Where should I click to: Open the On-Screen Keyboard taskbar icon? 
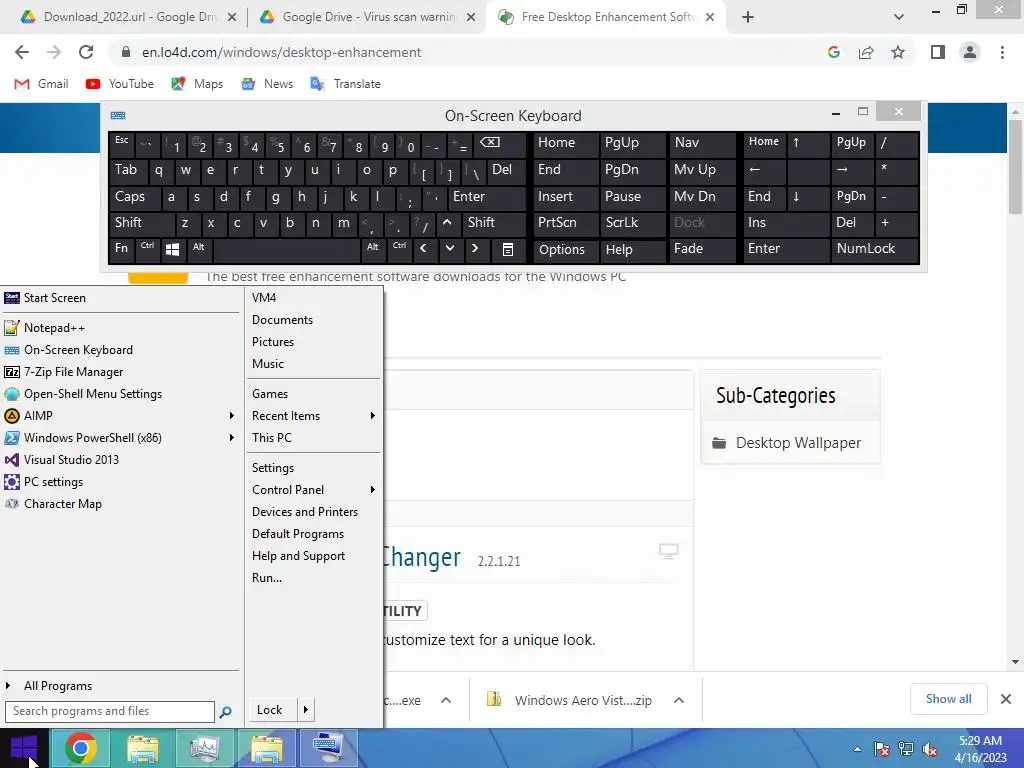pyautogui.click(x=328, y=748)
